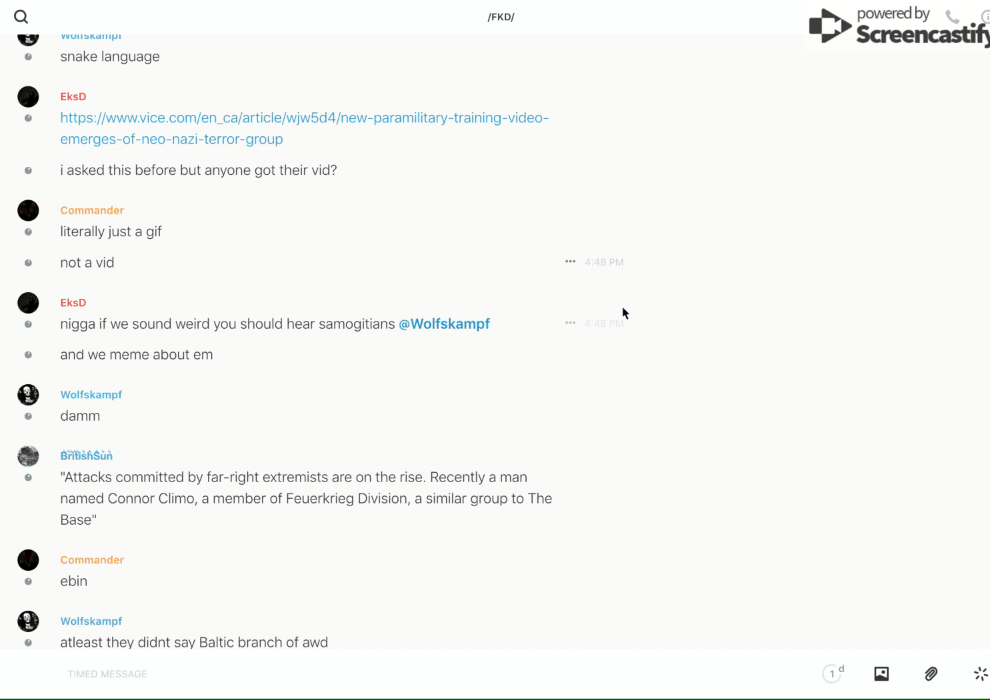Image resolution: width=990 pixels, height=700 pixels.
Task: Click Commander's avatar above "ebin"
Action: (x=28, y=560)
